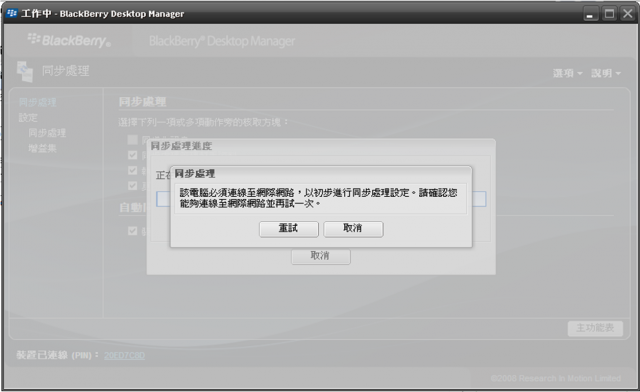Open the 說明 help dropdown menu
Viewport: 640px width, 392px height.
606,74
